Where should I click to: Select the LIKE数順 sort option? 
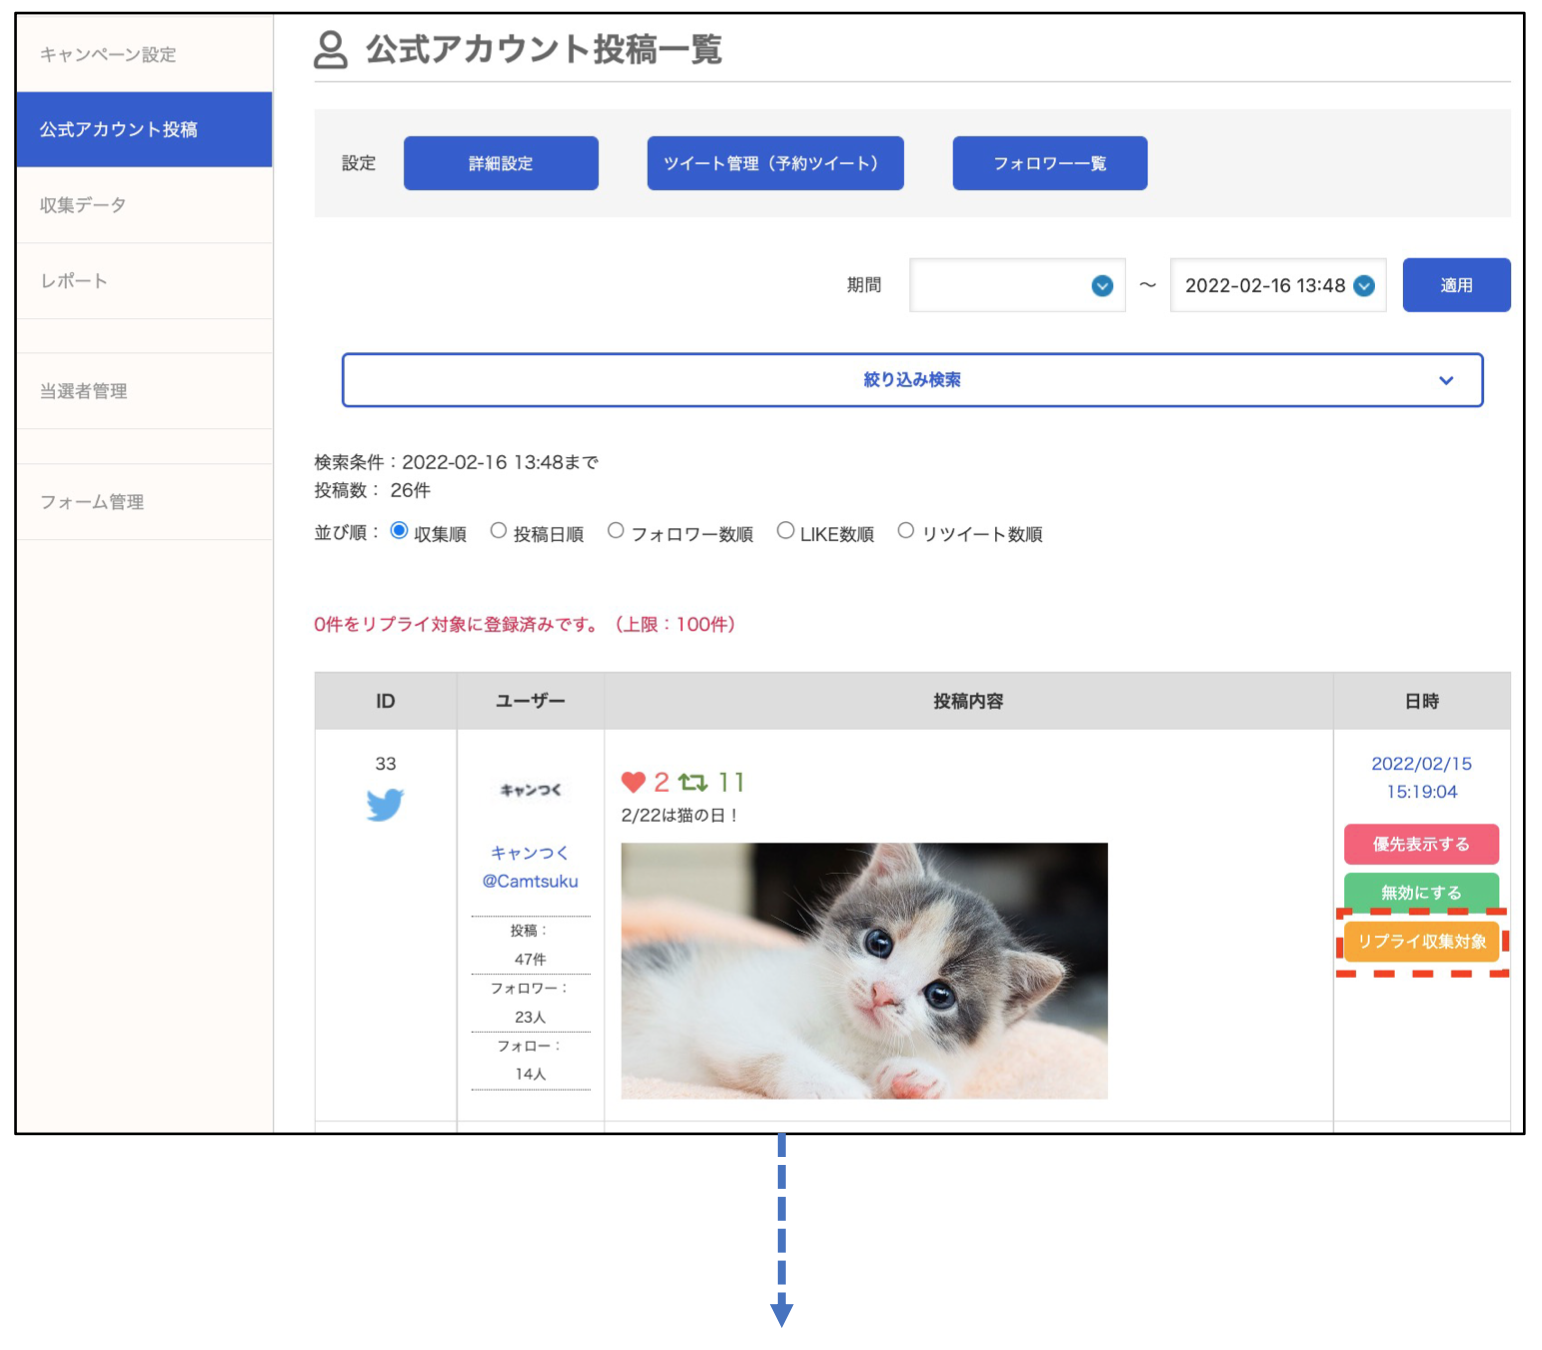(x=786, y=531)
